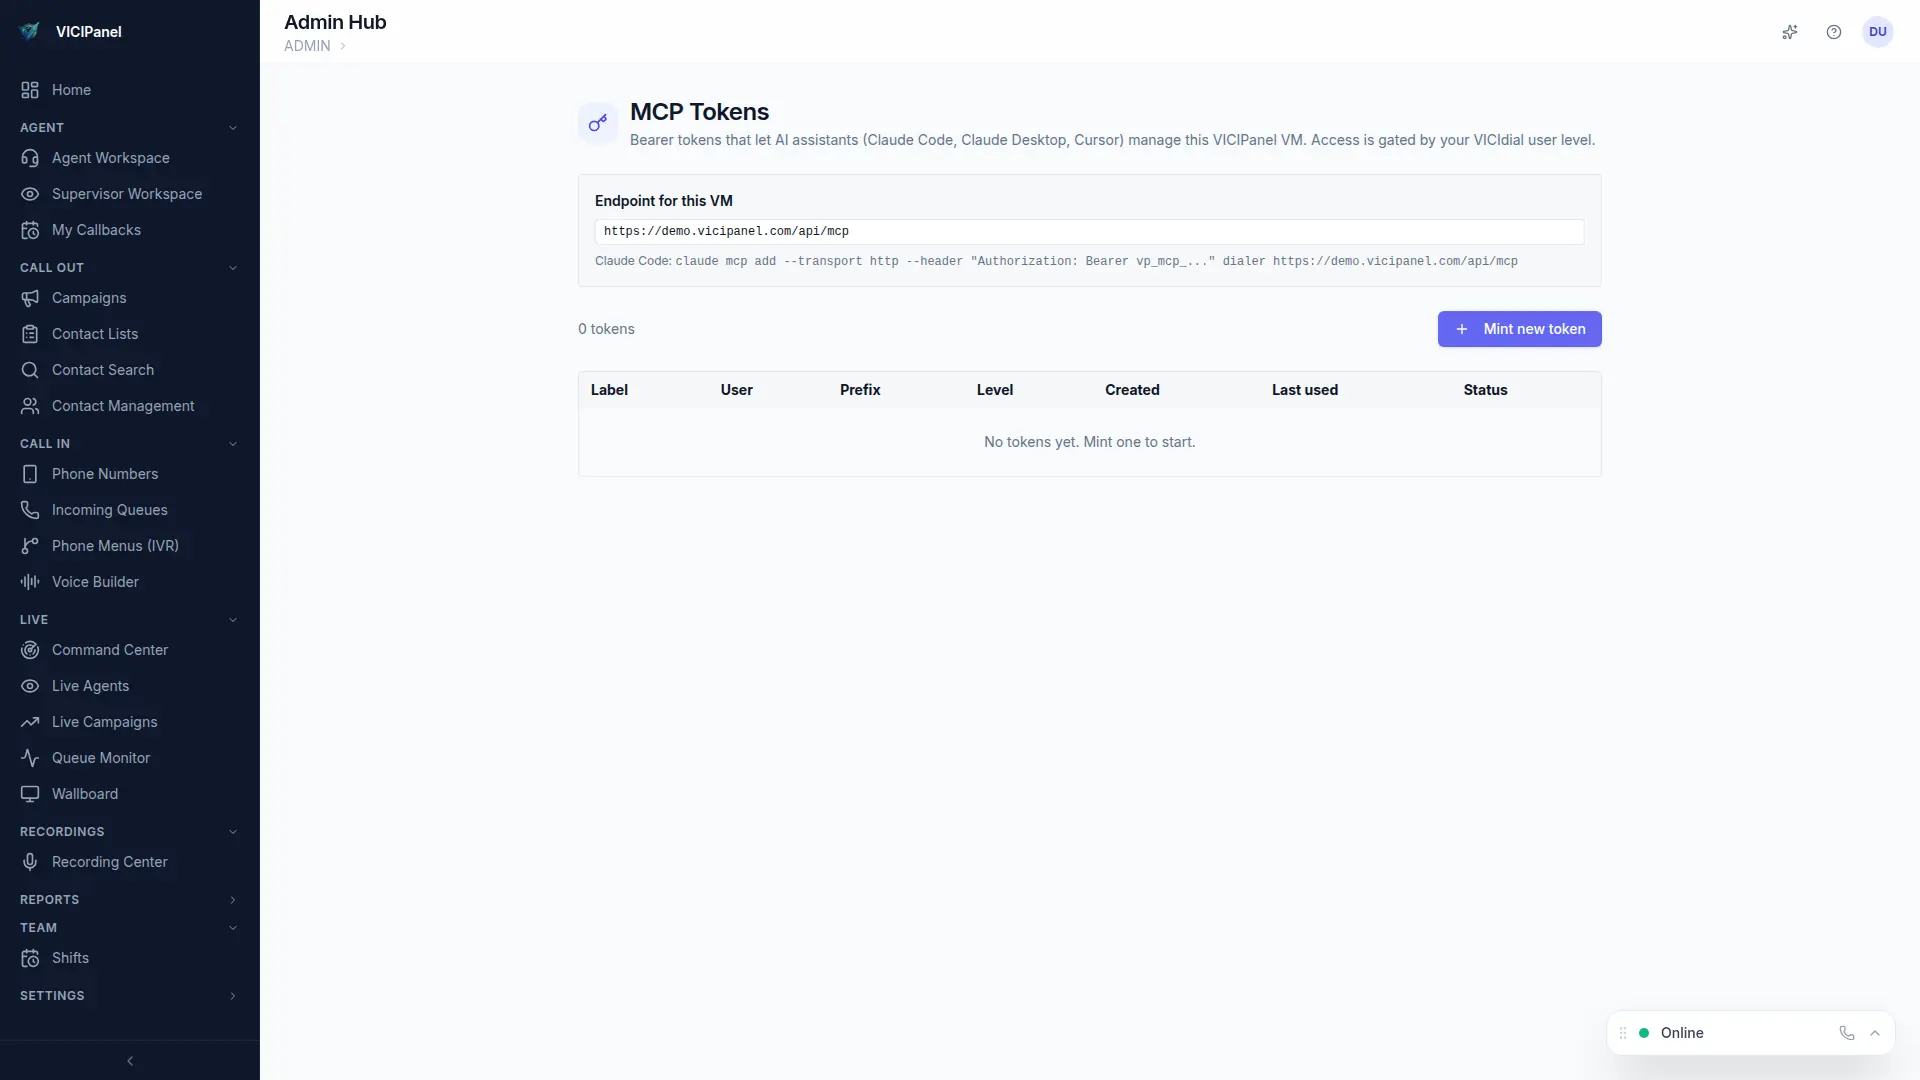Click the Recording Center microphone icon
The image size is (1920, 1080).
click(30, 861)
